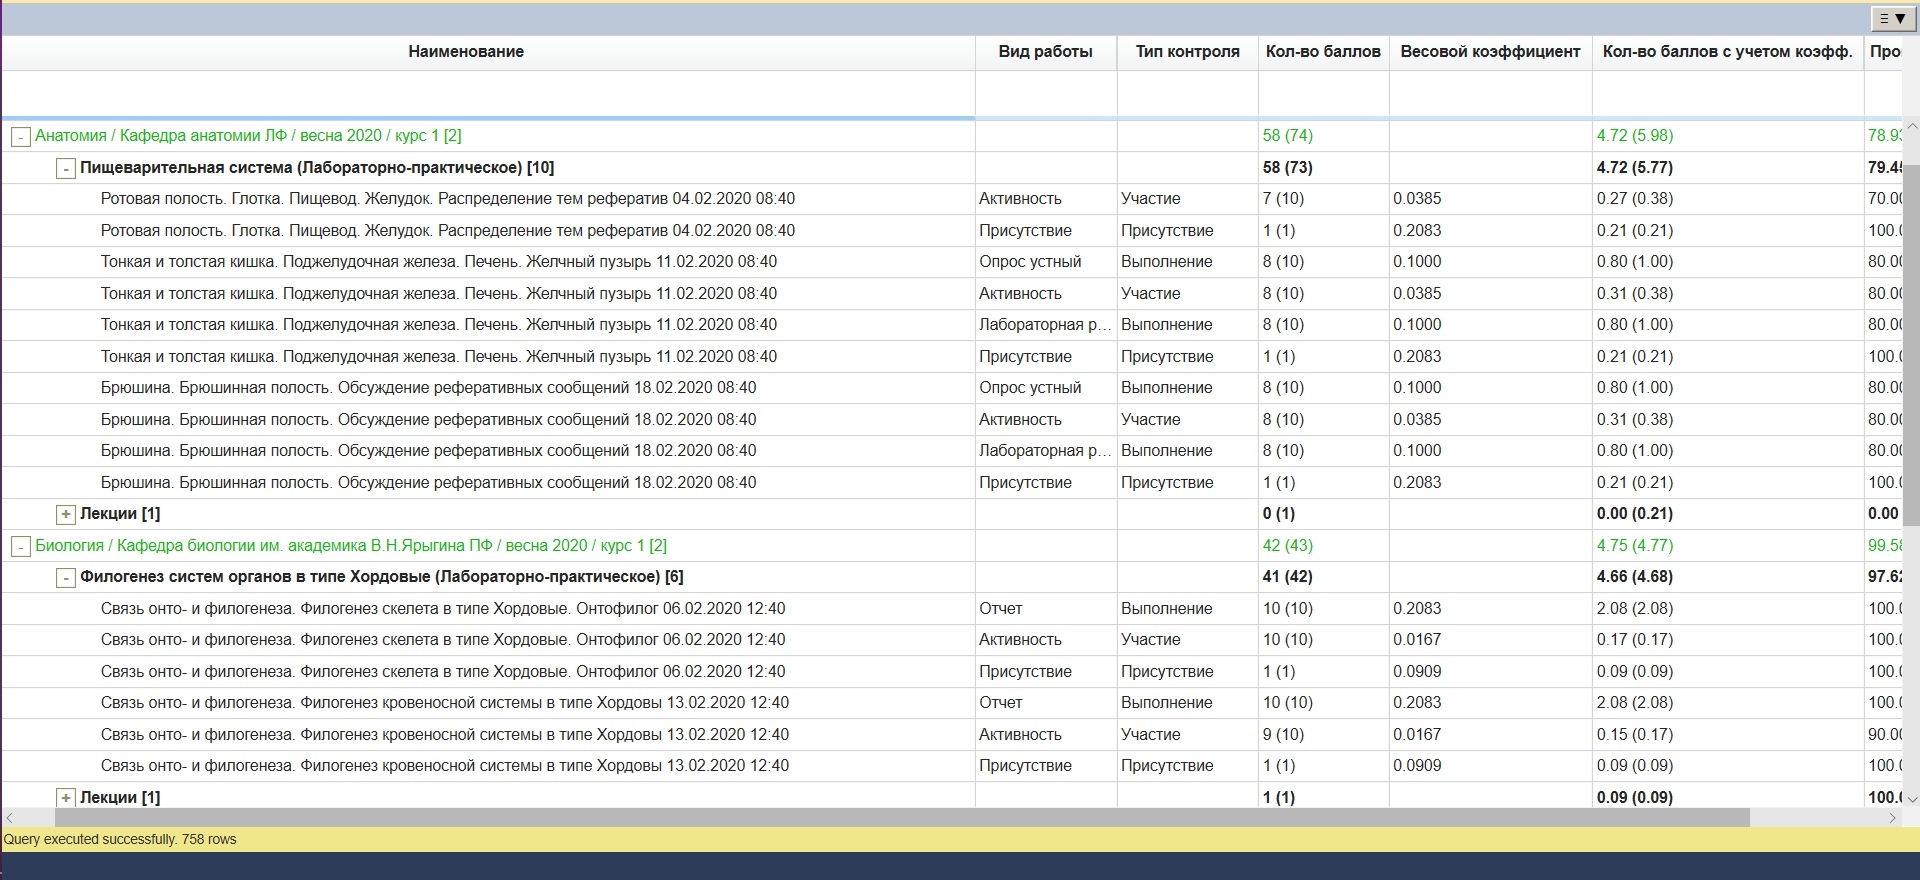Select Тонкая и толстая кишка Лабораторная р... row
The width and height of the screenshot is (1920, 880).
click(x=951, y=325)
